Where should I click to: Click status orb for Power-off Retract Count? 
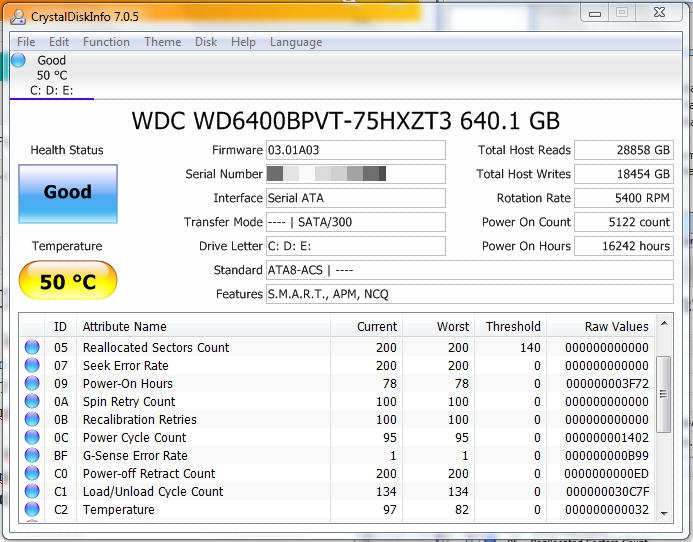[x=32, y=473]
